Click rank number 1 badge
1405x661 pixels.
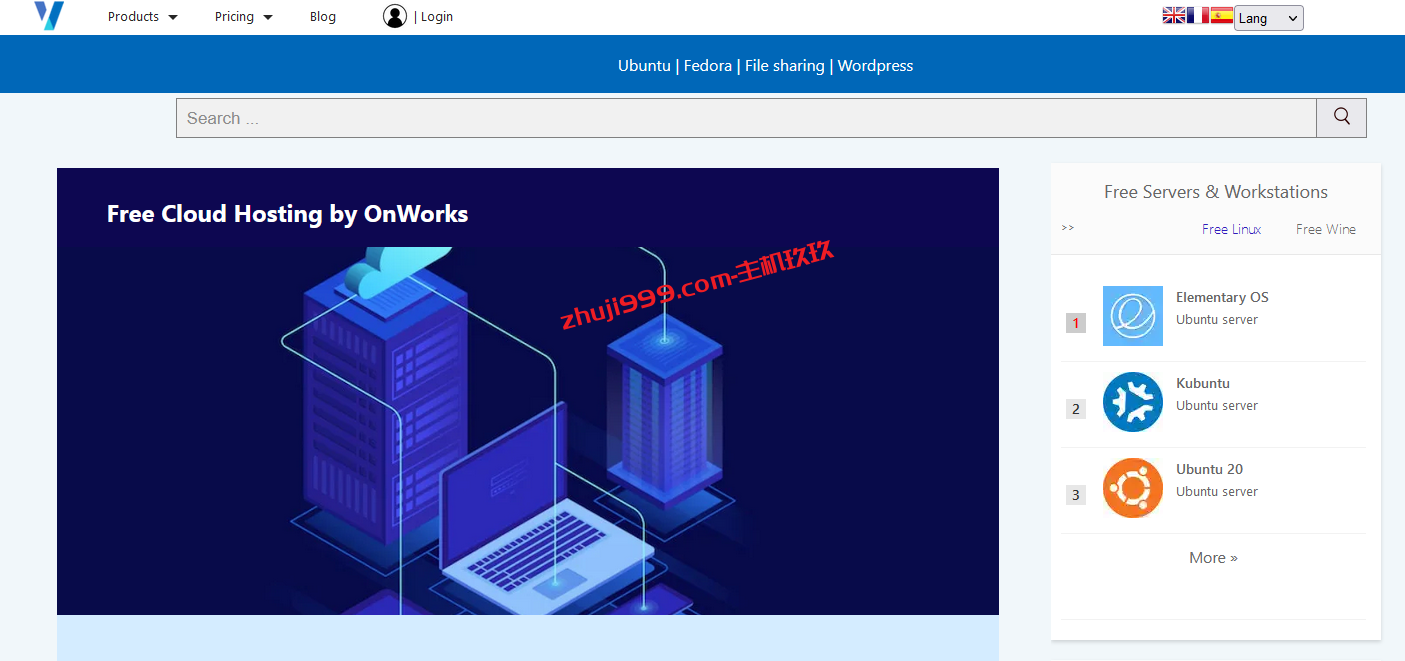tap(1076, 323)
